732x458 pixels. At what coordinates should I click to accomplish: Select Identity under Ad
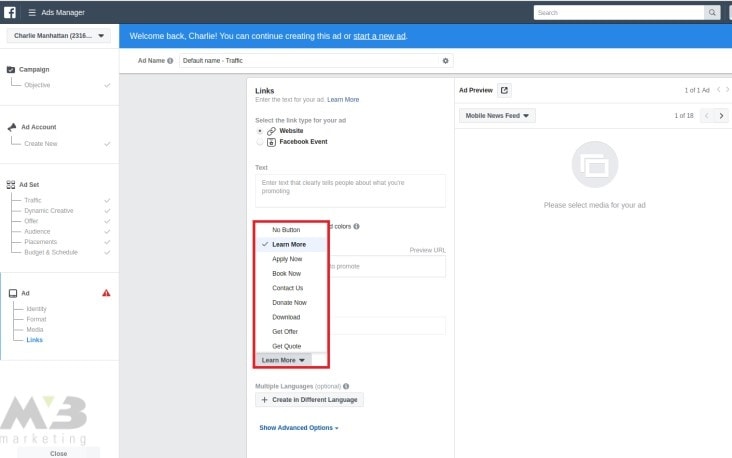click(x=36, y=309)
